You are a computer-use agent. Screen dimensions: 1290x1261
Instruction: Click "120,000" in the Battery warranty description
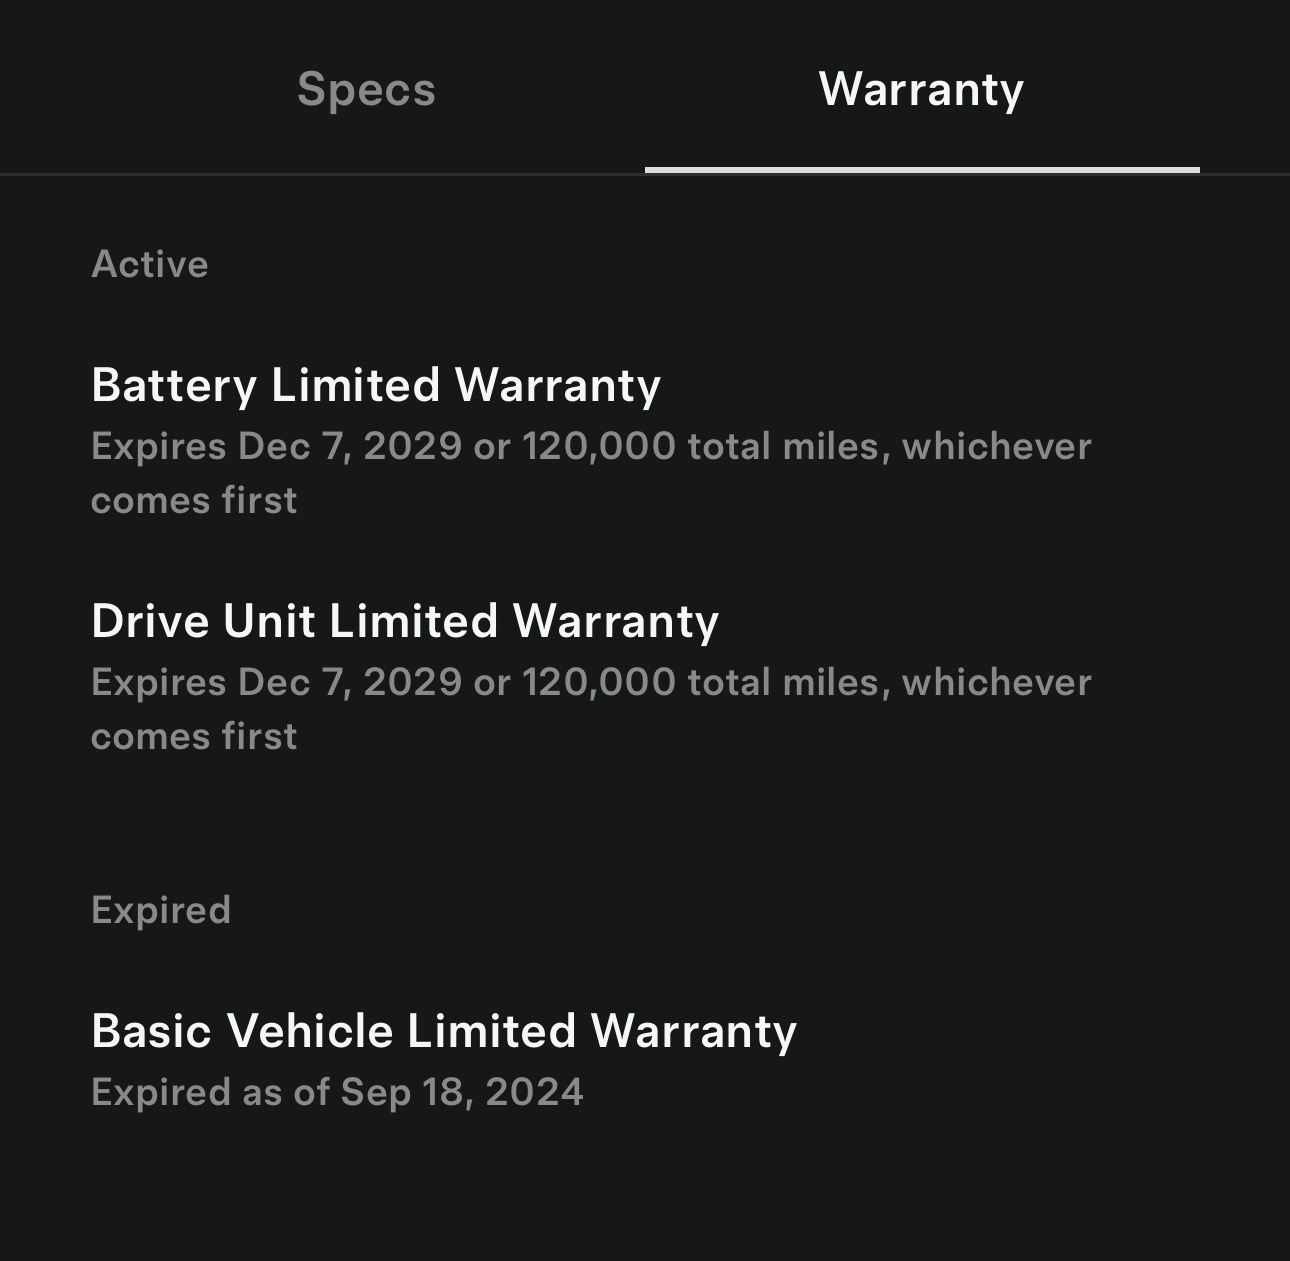[x=599, y=446]
